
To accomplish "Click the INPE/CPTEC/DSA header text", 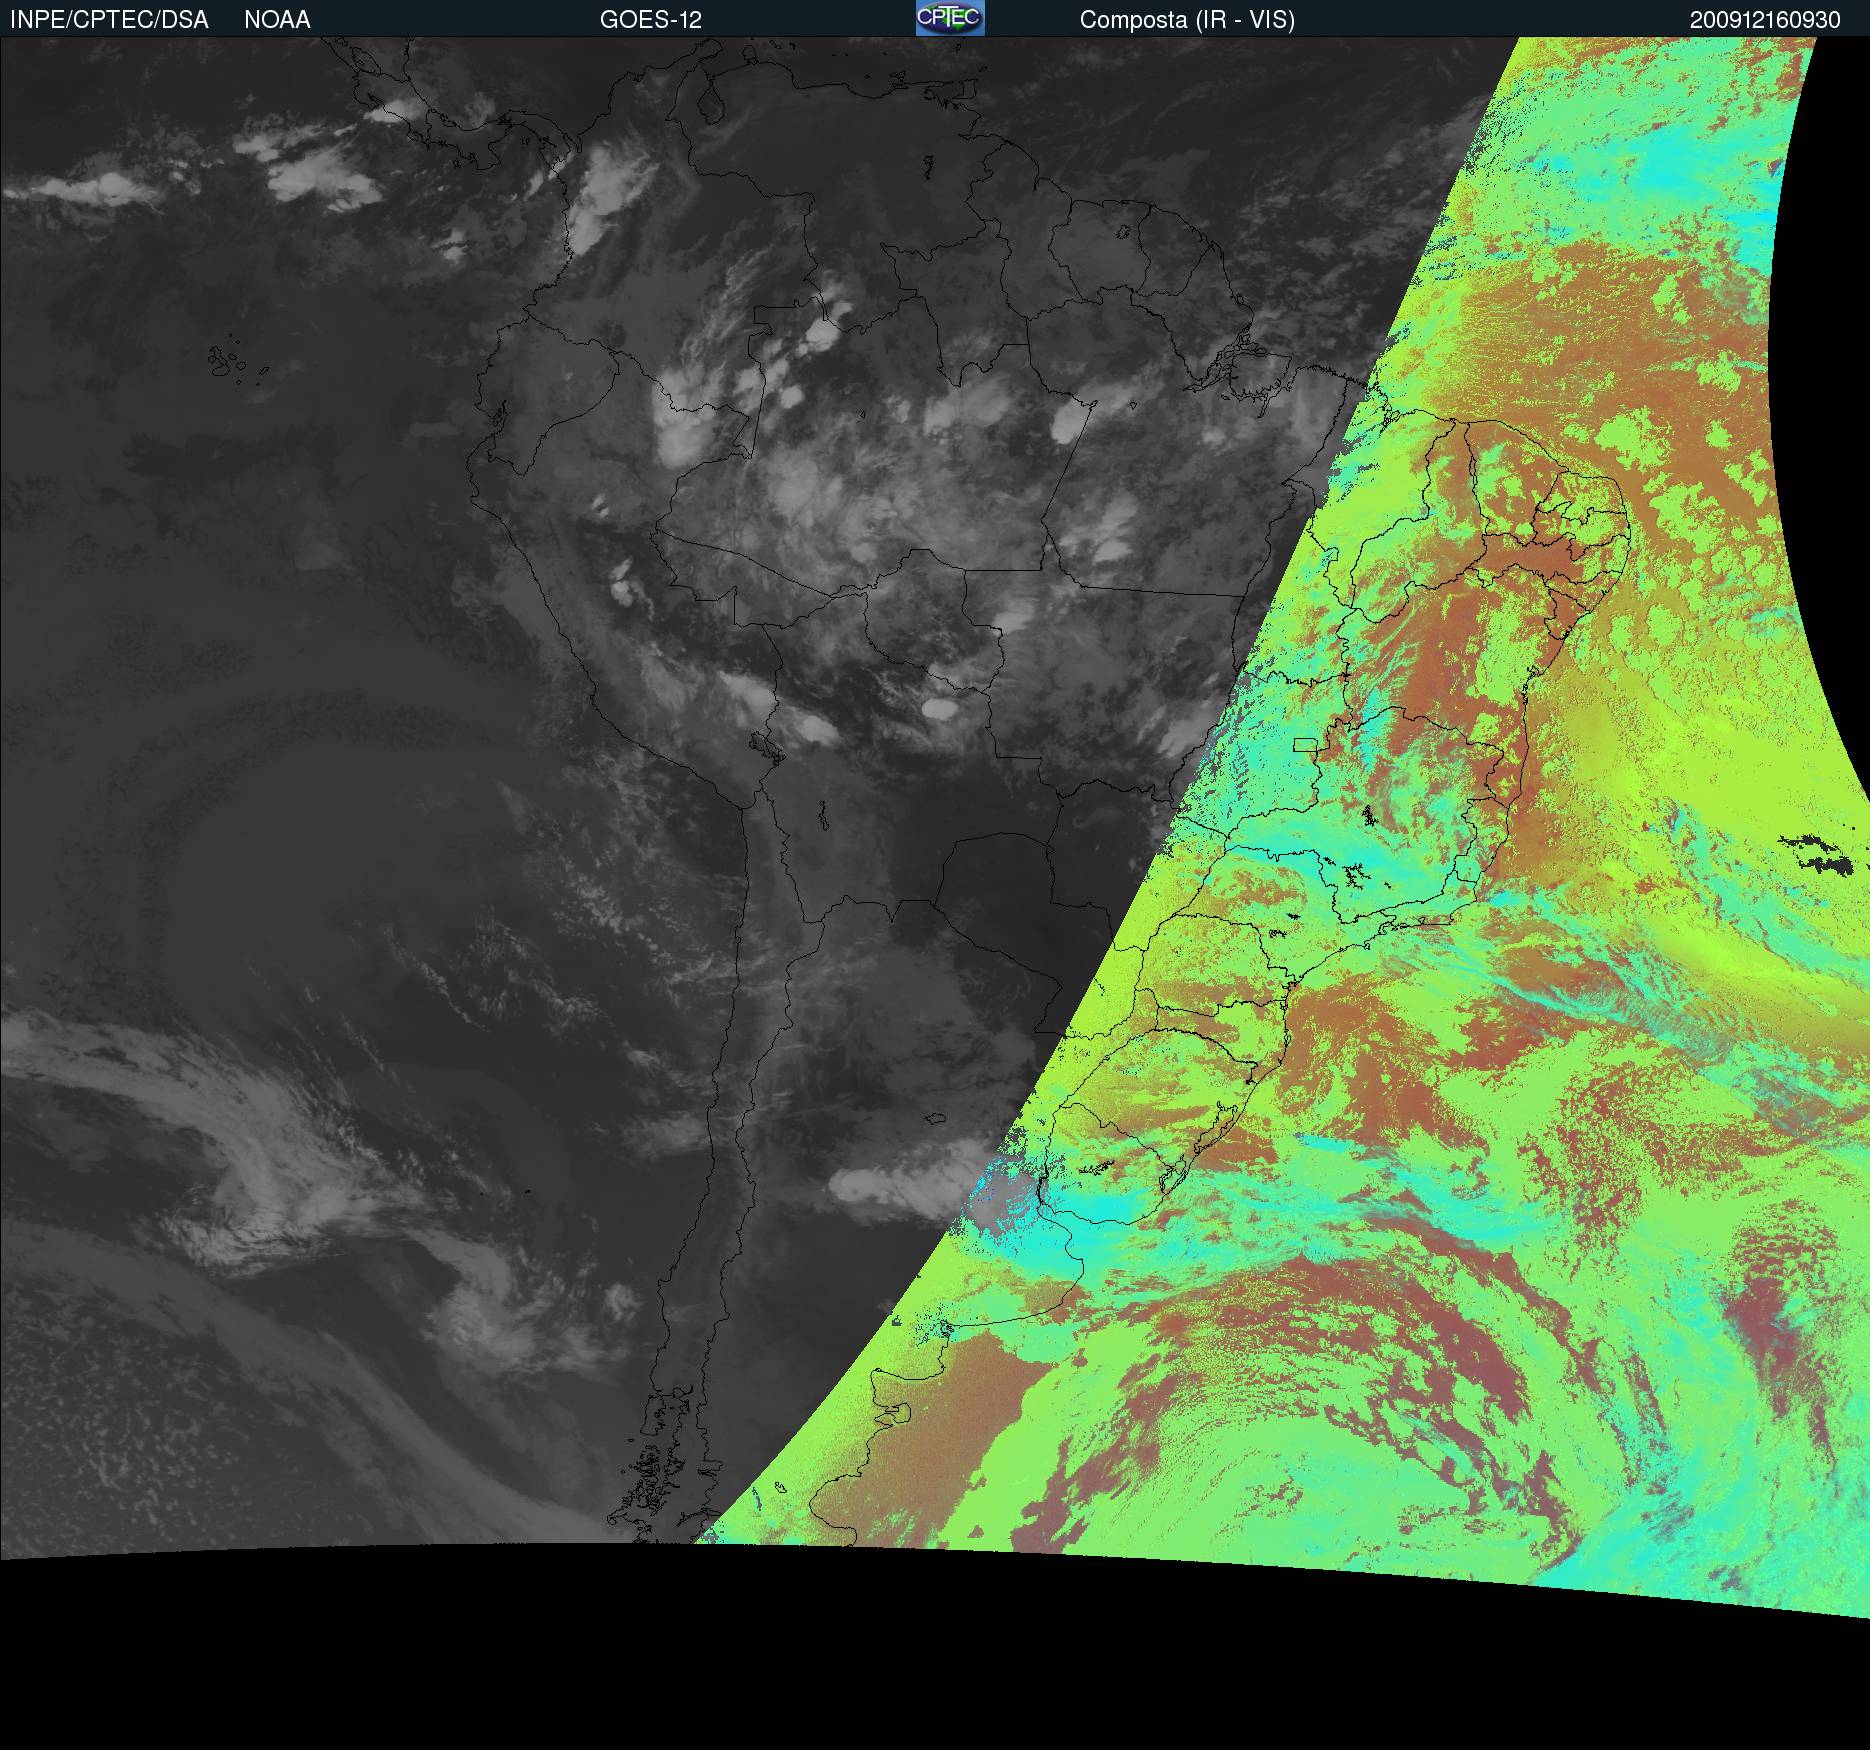I will point(109,20).
